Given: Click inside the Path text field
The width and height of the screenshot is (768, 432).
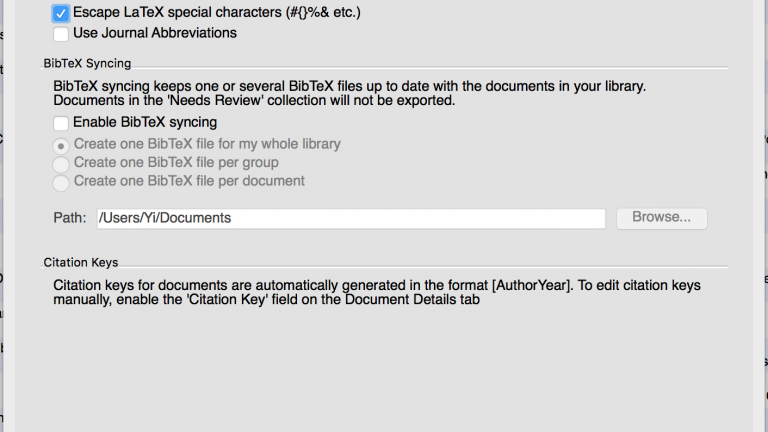Looking at the screenshot, I should click(x=351, y=218).
